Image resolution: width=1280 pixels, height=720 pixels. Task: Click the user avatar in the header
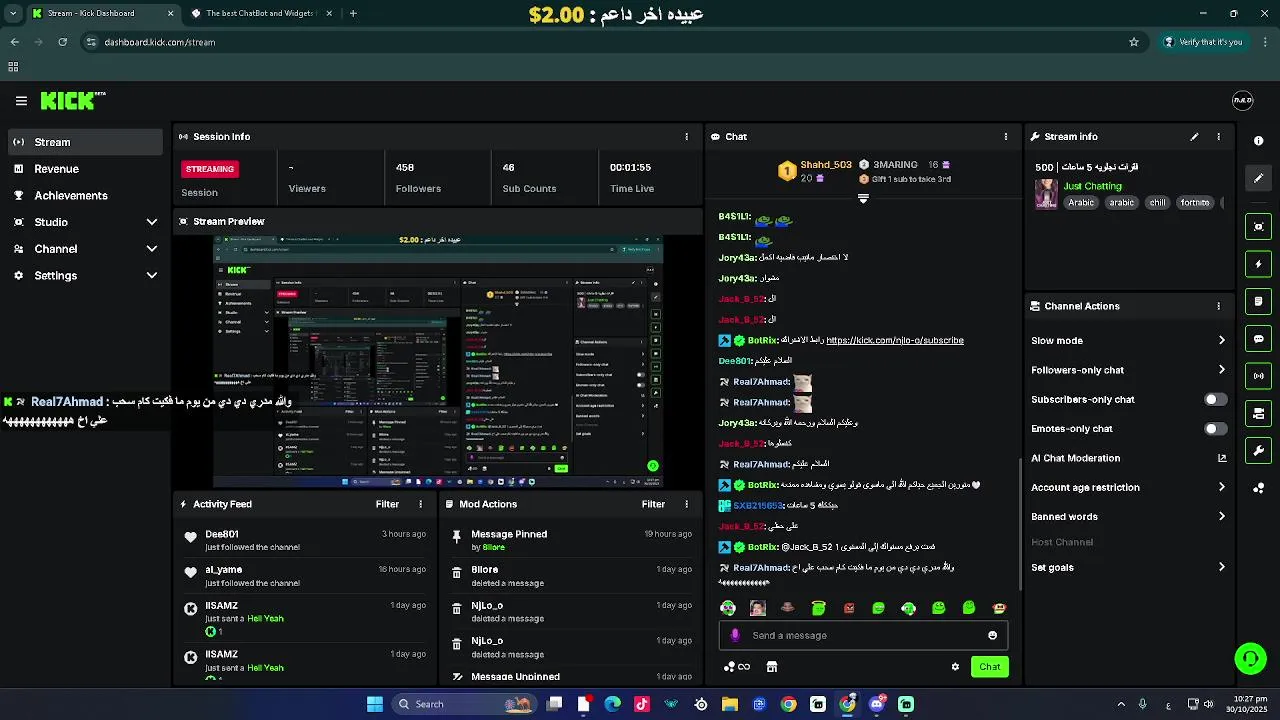(1242, 100)
